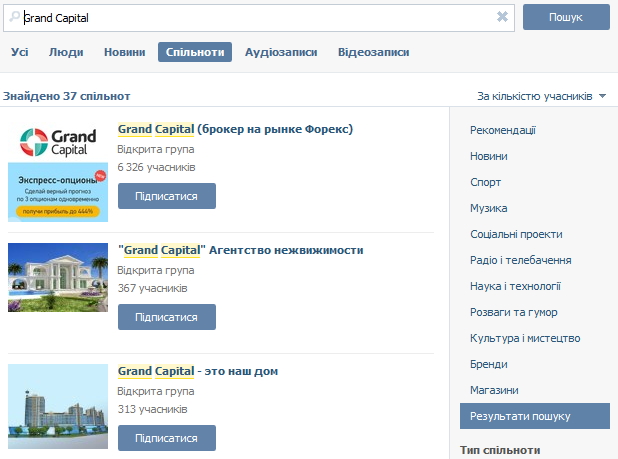
Task: Open the За кількістю учасників sort dropdown
Action: [542, 96]
